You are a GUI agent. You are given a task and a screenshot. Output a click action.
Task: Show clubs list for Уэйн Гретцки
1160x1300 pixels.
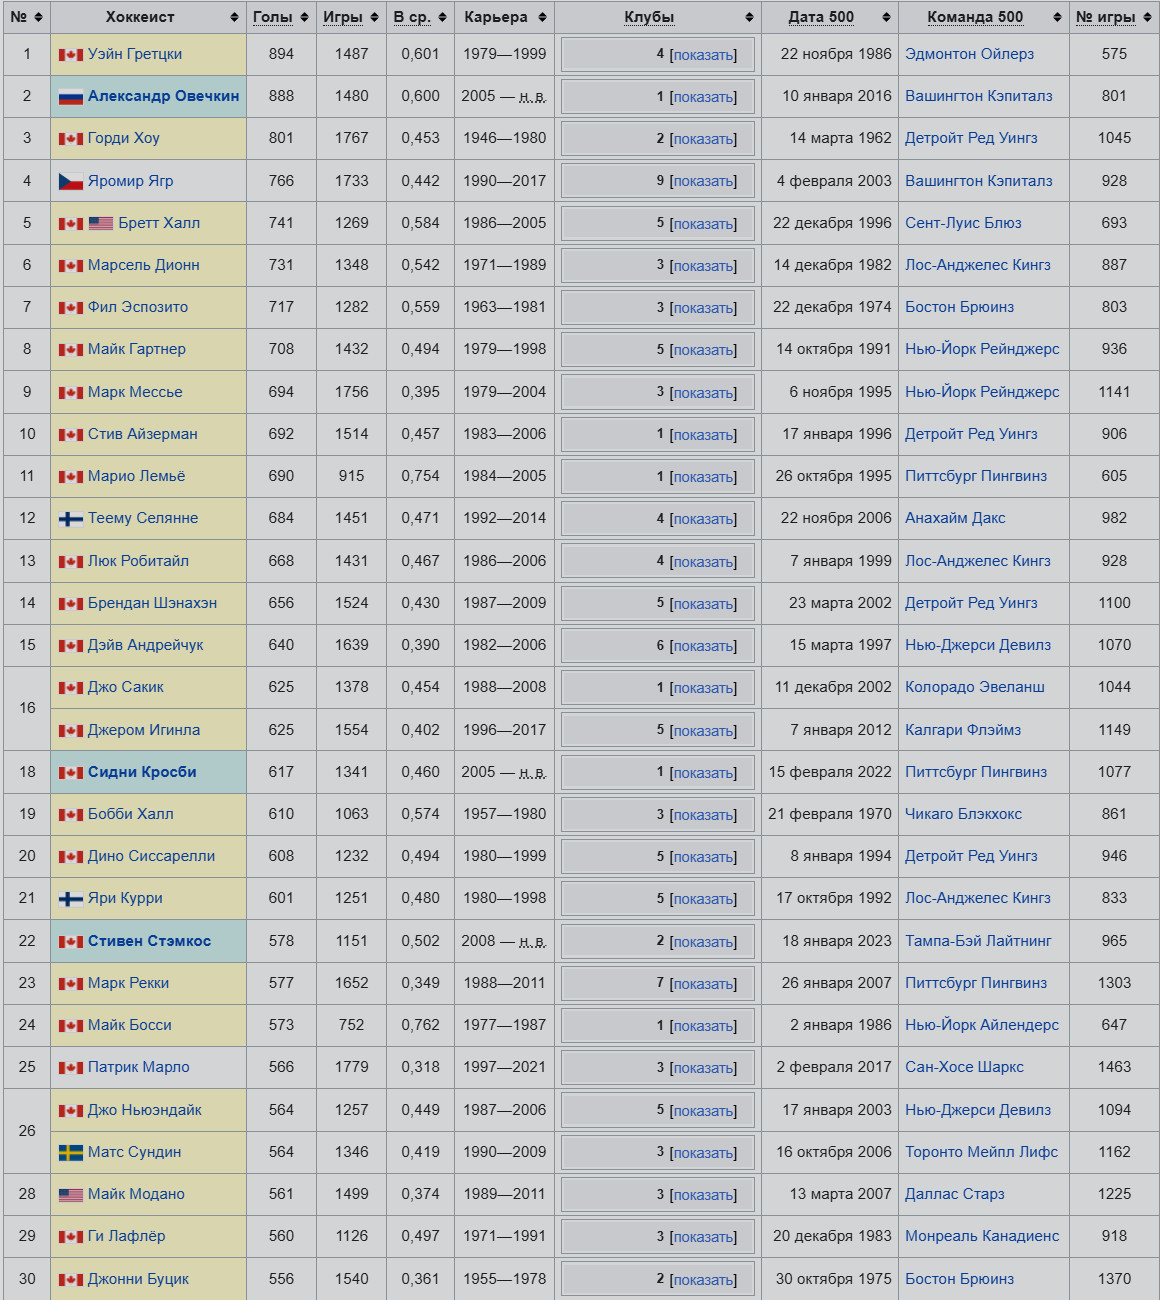(703, 55)
